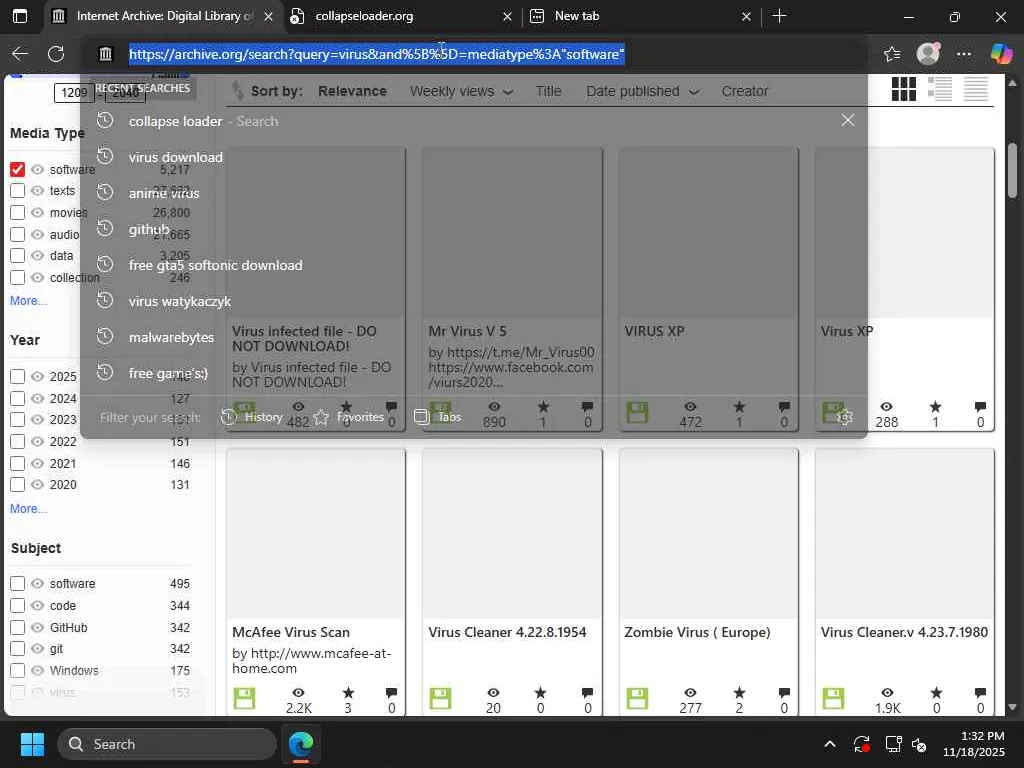Viewport: 1024px width, 768px height.
Task: Select 'free gta5 softonic download' suggestion
Action: pyautogui.click(x=474, y=265)
